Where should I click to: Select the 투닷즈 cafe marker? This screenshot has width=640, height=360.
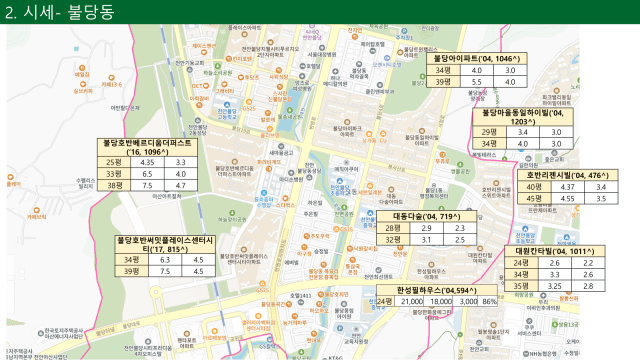[x=241, y=77]
